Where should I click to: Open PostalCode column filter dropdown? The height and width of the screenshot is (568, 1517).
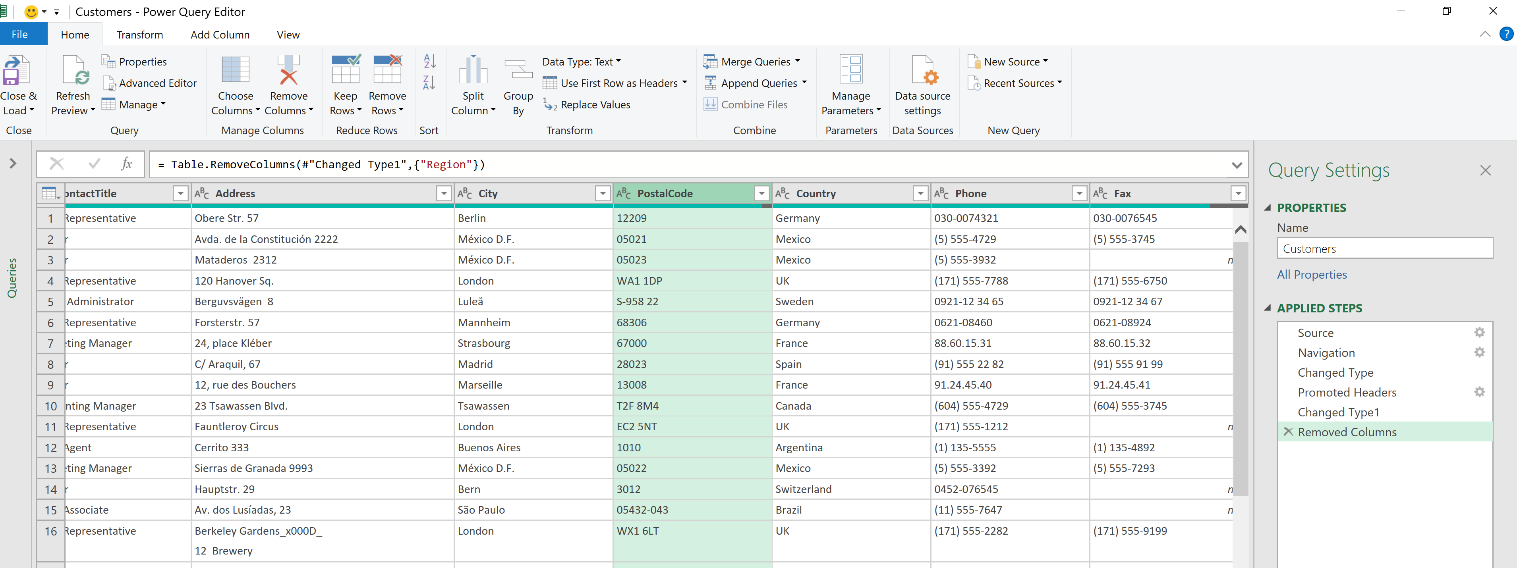(x=762, y=194)
